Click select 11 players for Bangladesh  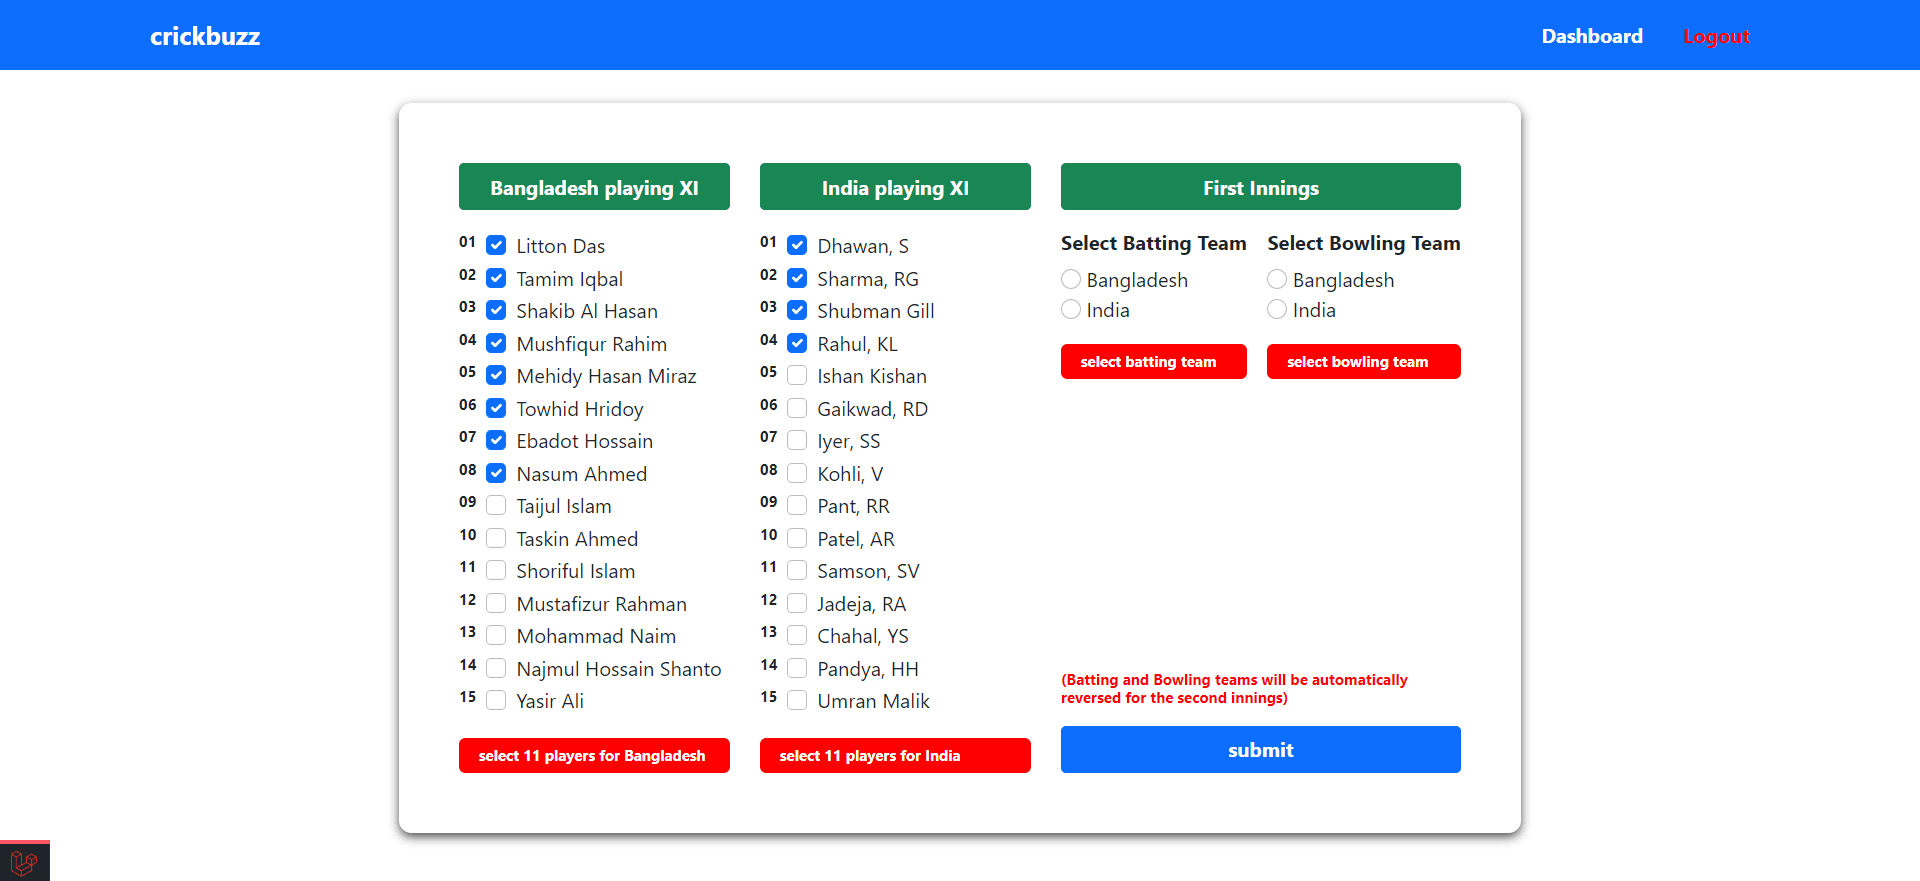pos(594,755)
